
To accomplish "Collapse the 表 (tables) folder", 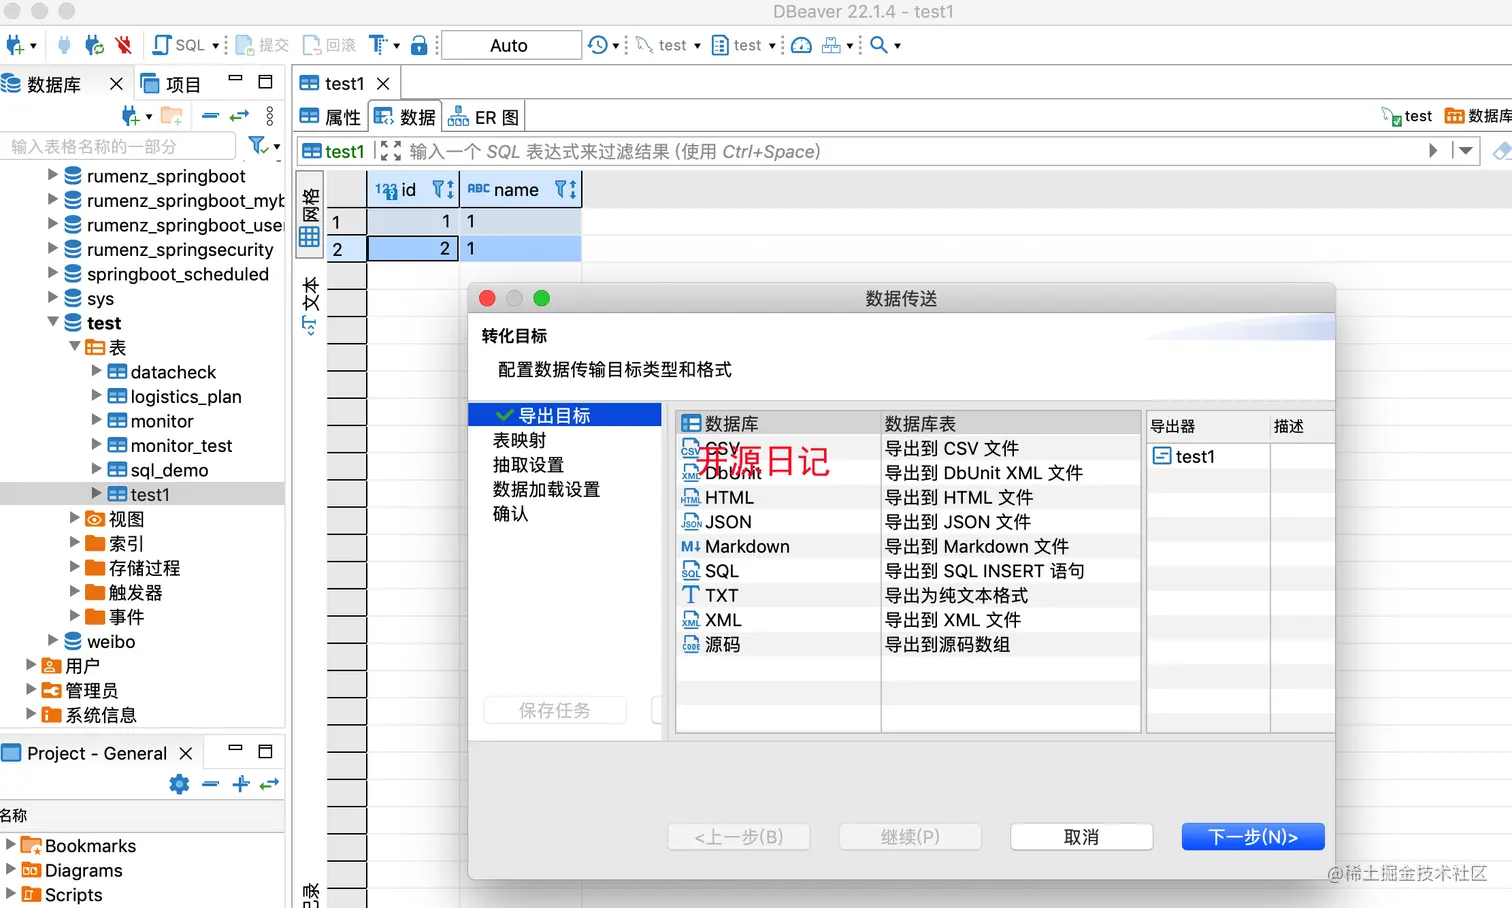I will tap(75, 346).
